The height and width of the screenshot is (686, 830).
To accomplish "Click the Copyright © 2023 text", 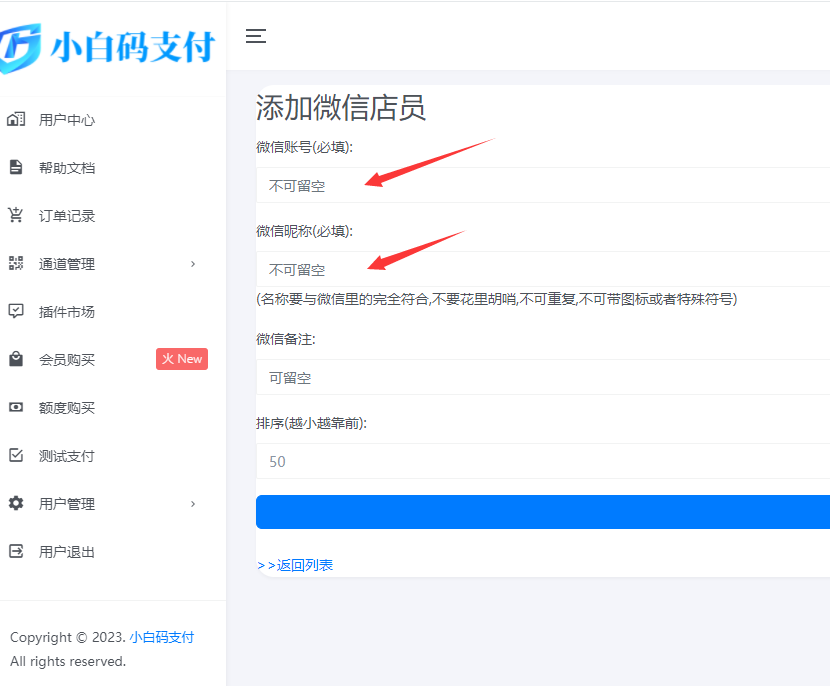I will tap(68, 637).
